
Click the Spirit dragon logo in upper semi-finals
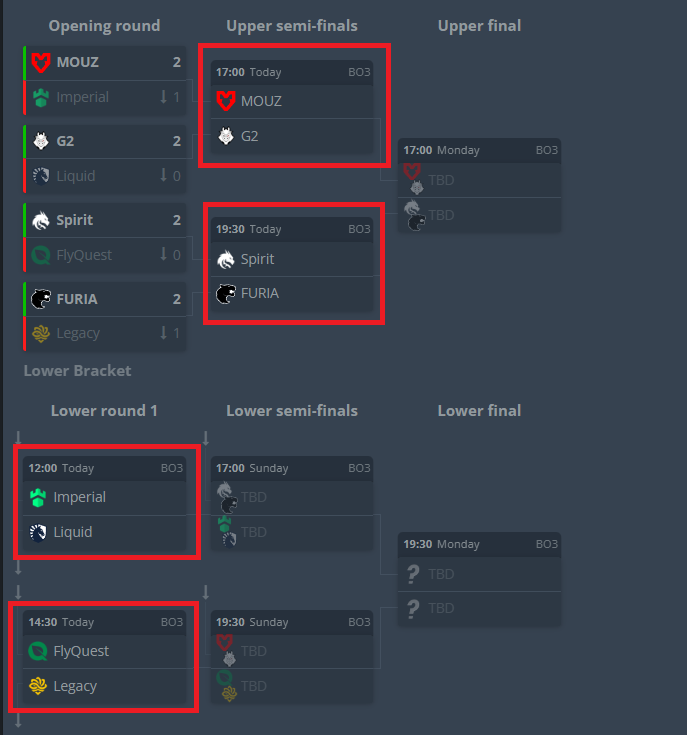(x=225, y=259)
